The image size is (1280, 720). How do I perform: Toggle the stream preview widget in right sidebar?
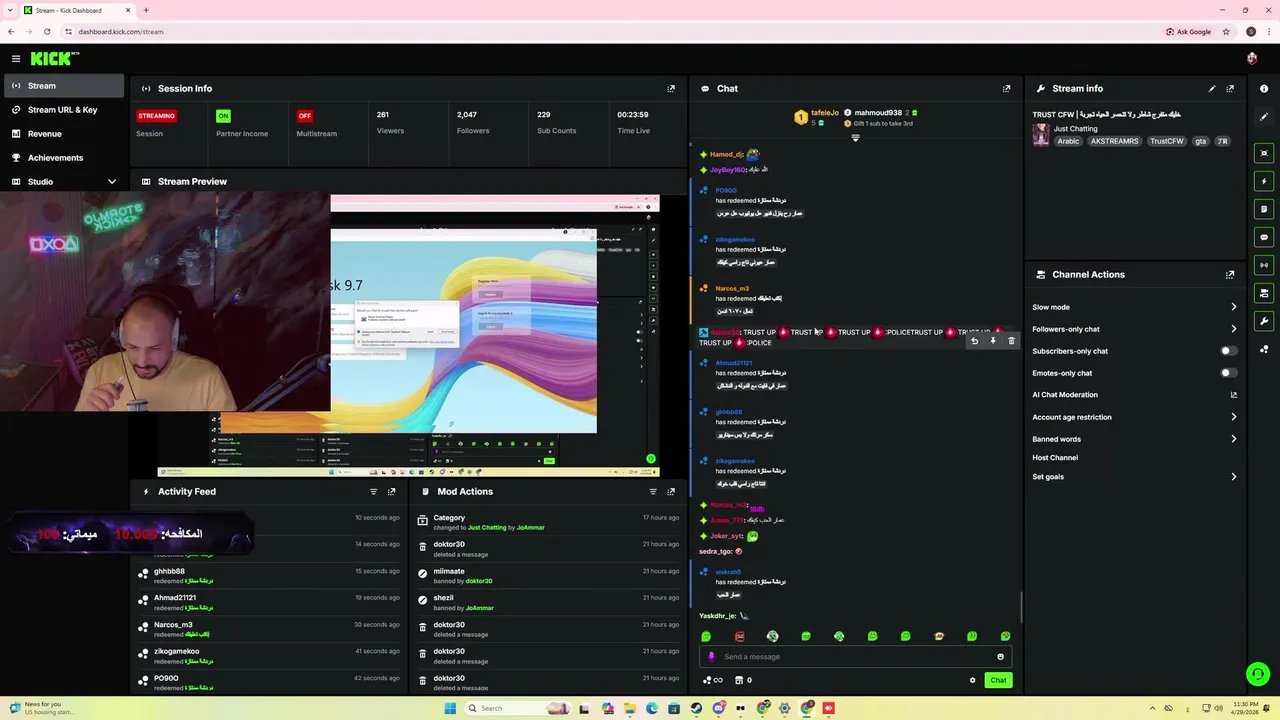[x=1264, y=153]
